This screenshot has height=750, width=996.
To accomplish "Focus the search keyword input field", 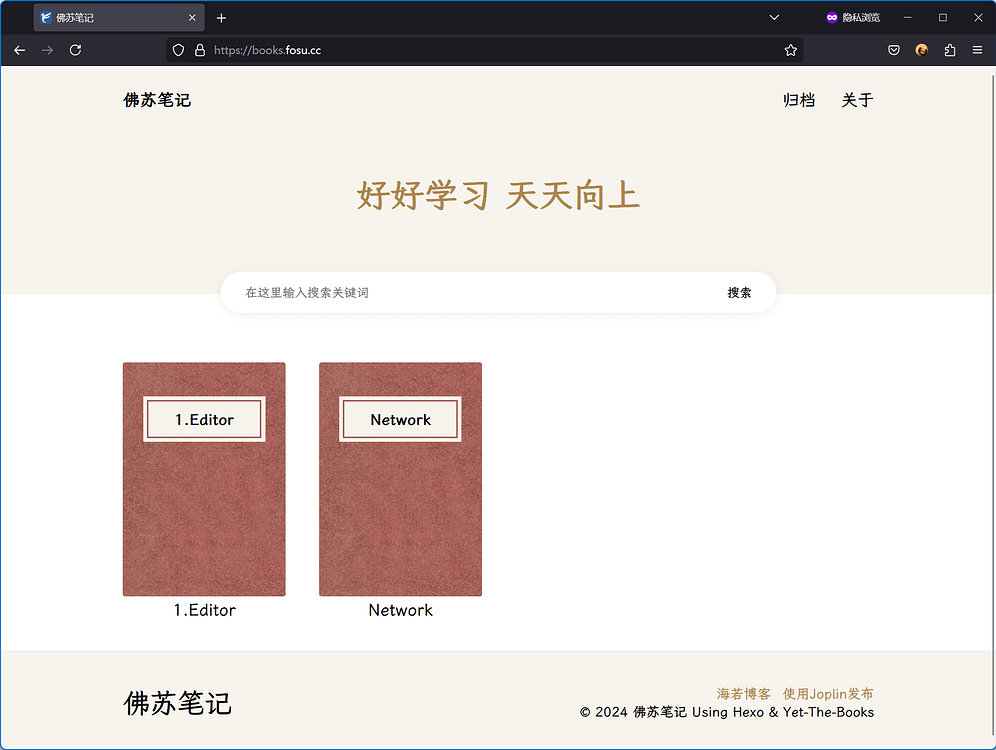I will pos(470,293).
